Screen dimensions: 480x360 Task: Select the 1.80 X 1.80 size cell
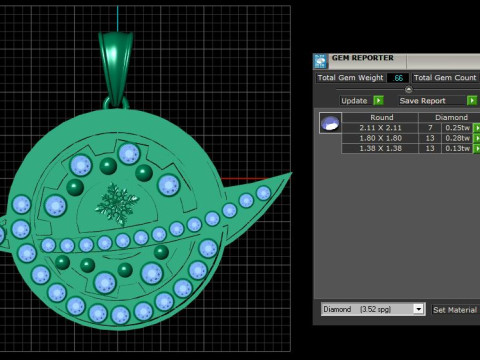click(380, 138)
